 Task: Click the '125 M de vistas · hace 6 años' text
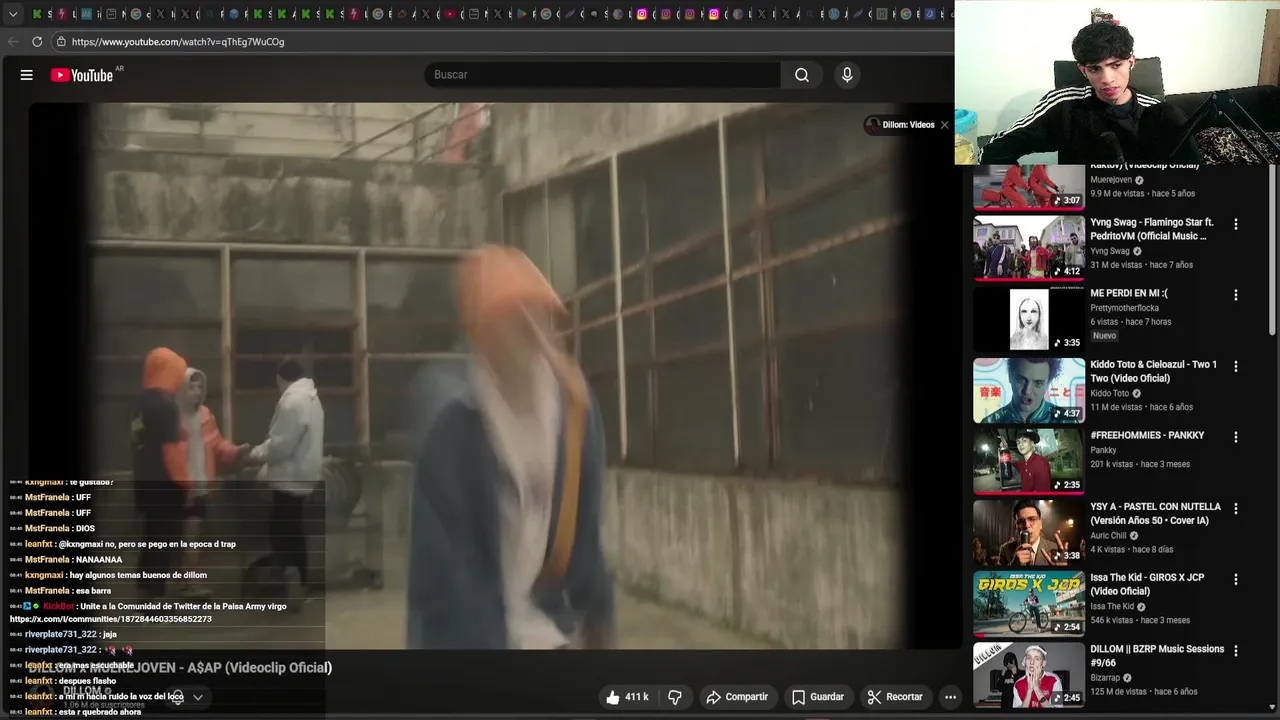click(x=1143, y=692)
